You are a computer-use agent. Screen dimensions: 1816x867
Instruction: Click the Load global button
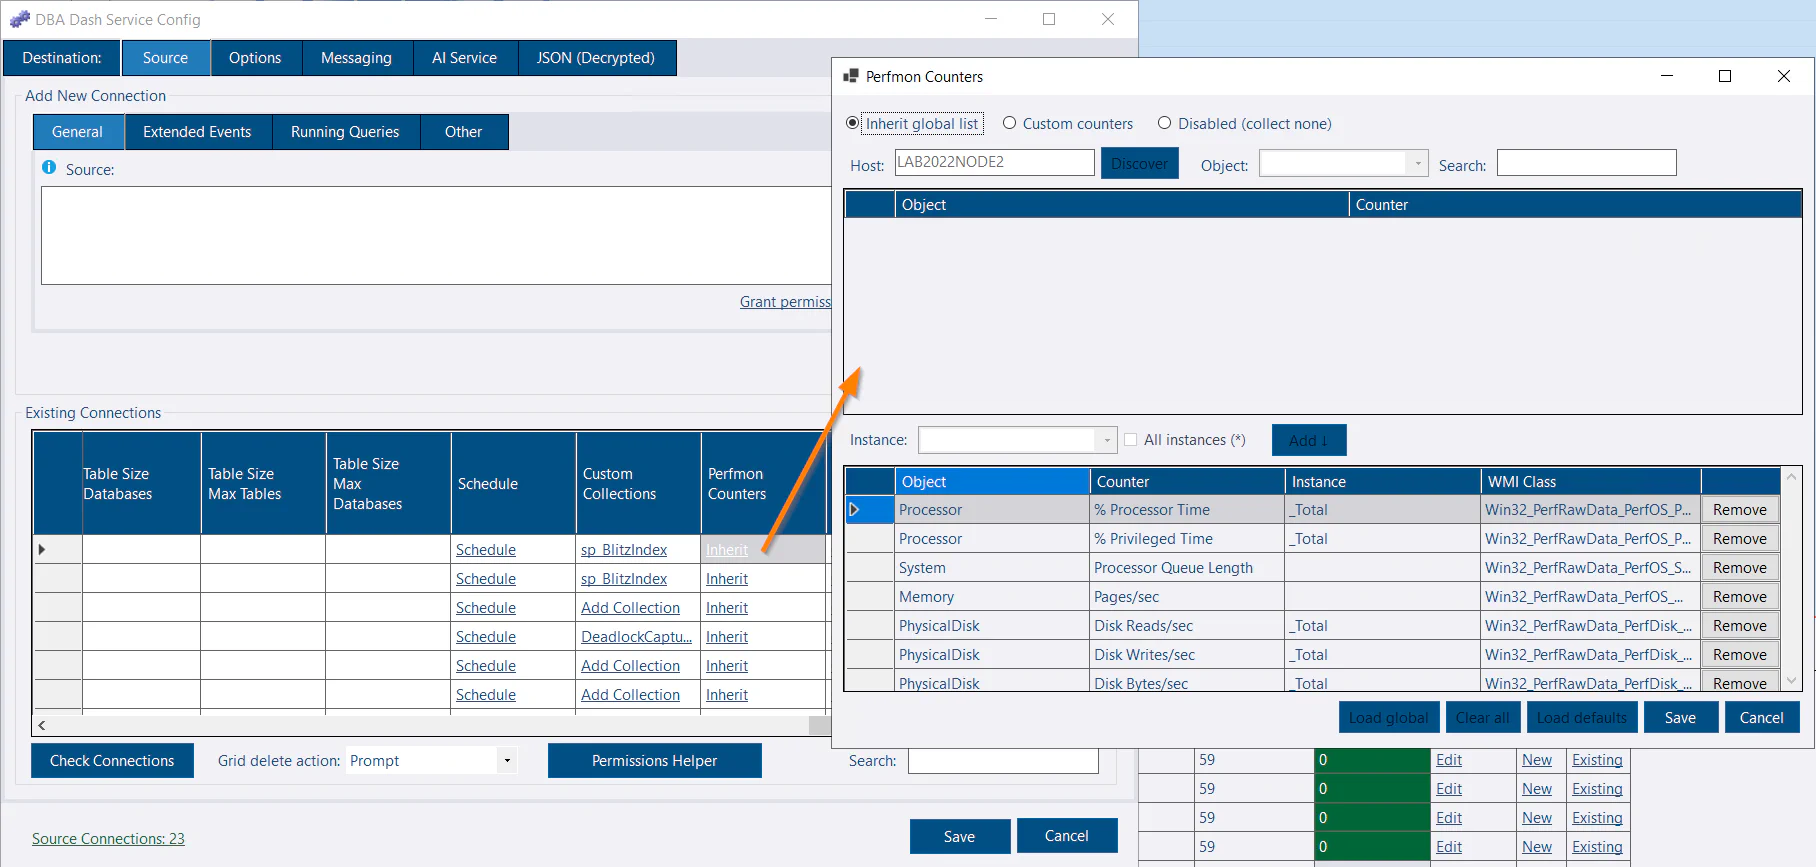point(1389,718)
